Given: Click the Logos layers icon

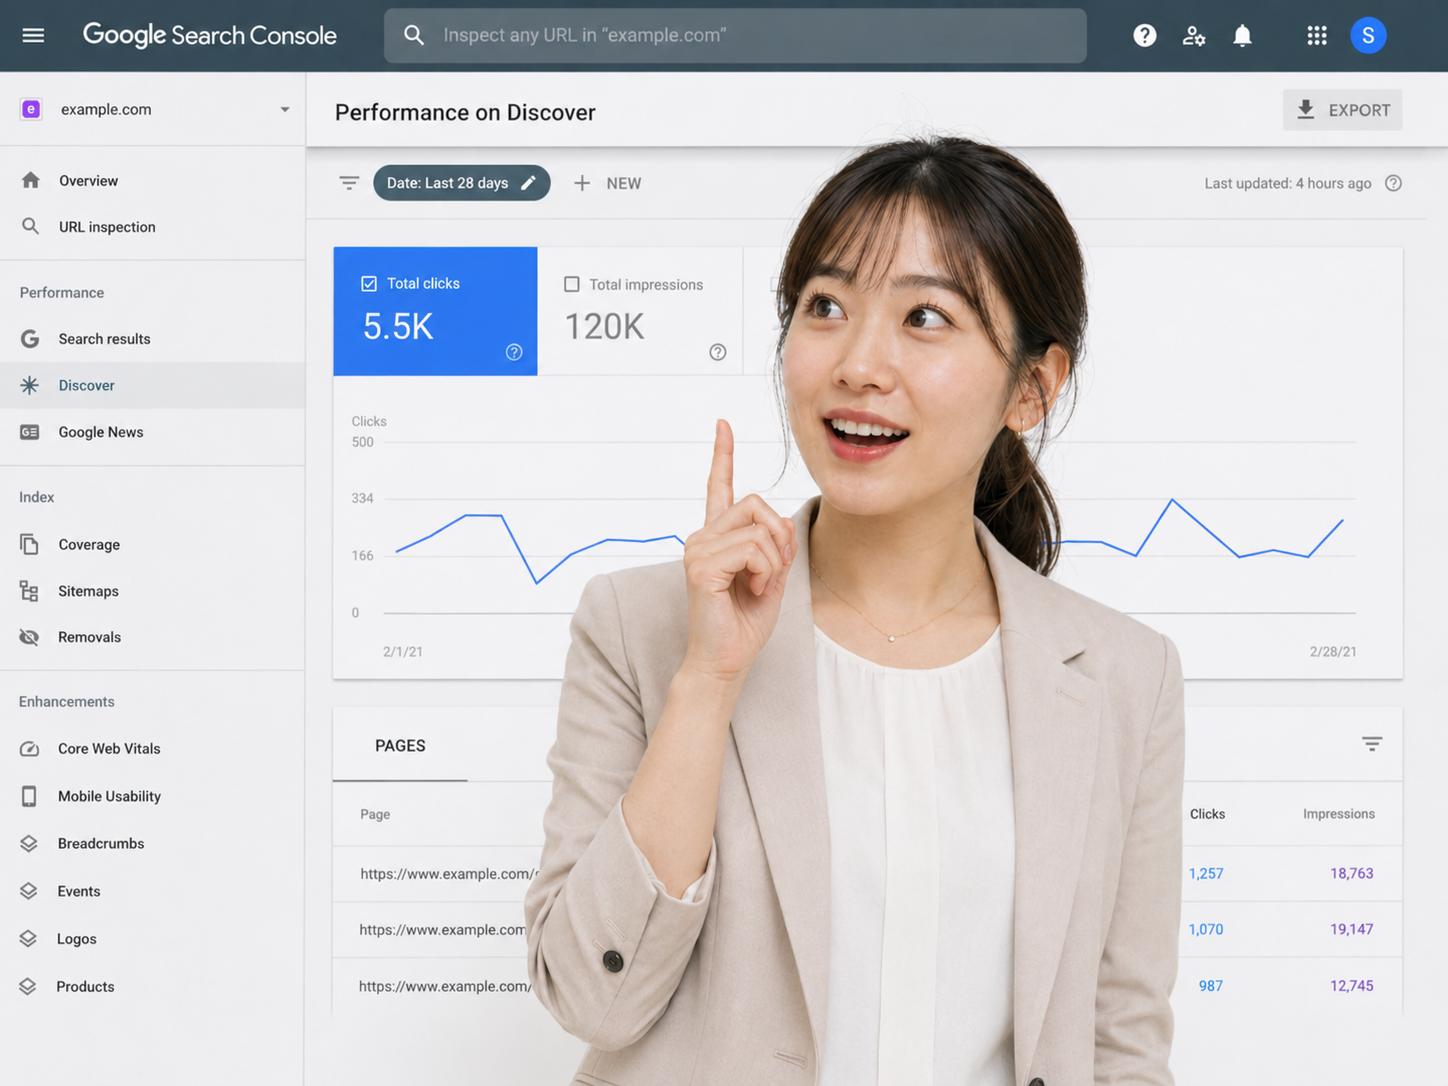Looking at the screenshot, I should pos(28,939).
